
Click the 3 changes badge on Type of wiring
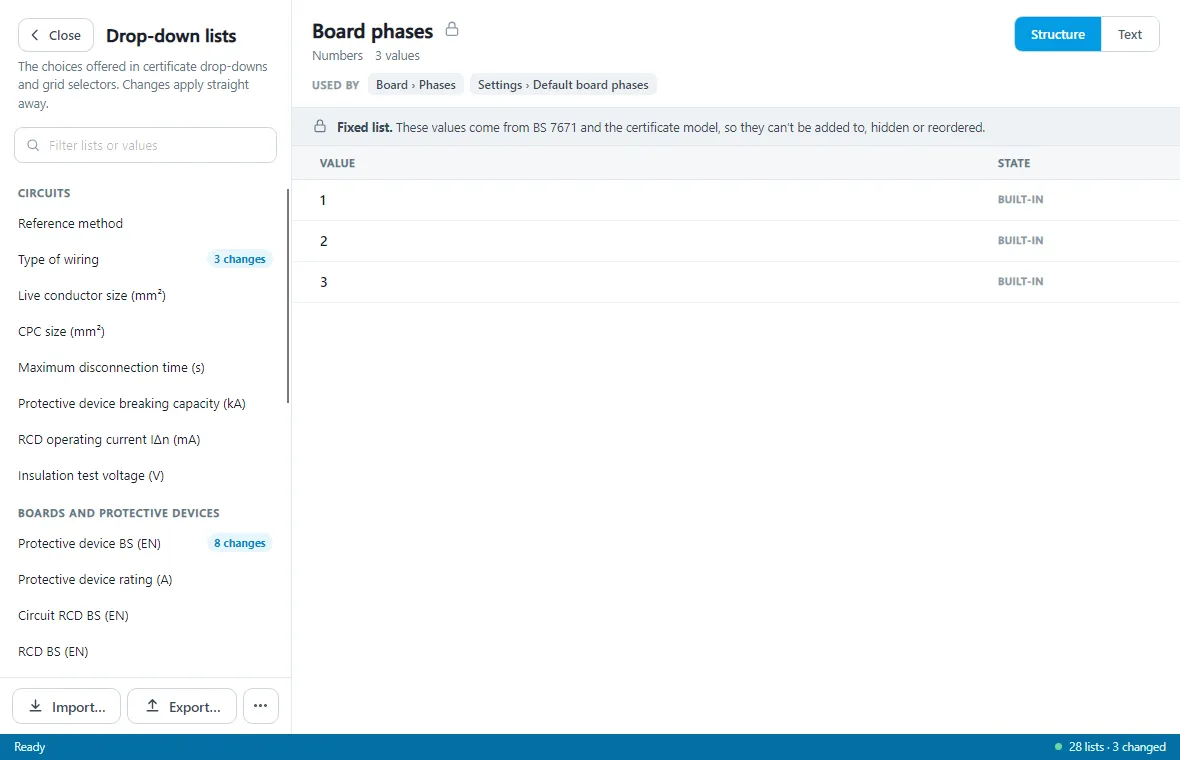(x=239, y=259)
